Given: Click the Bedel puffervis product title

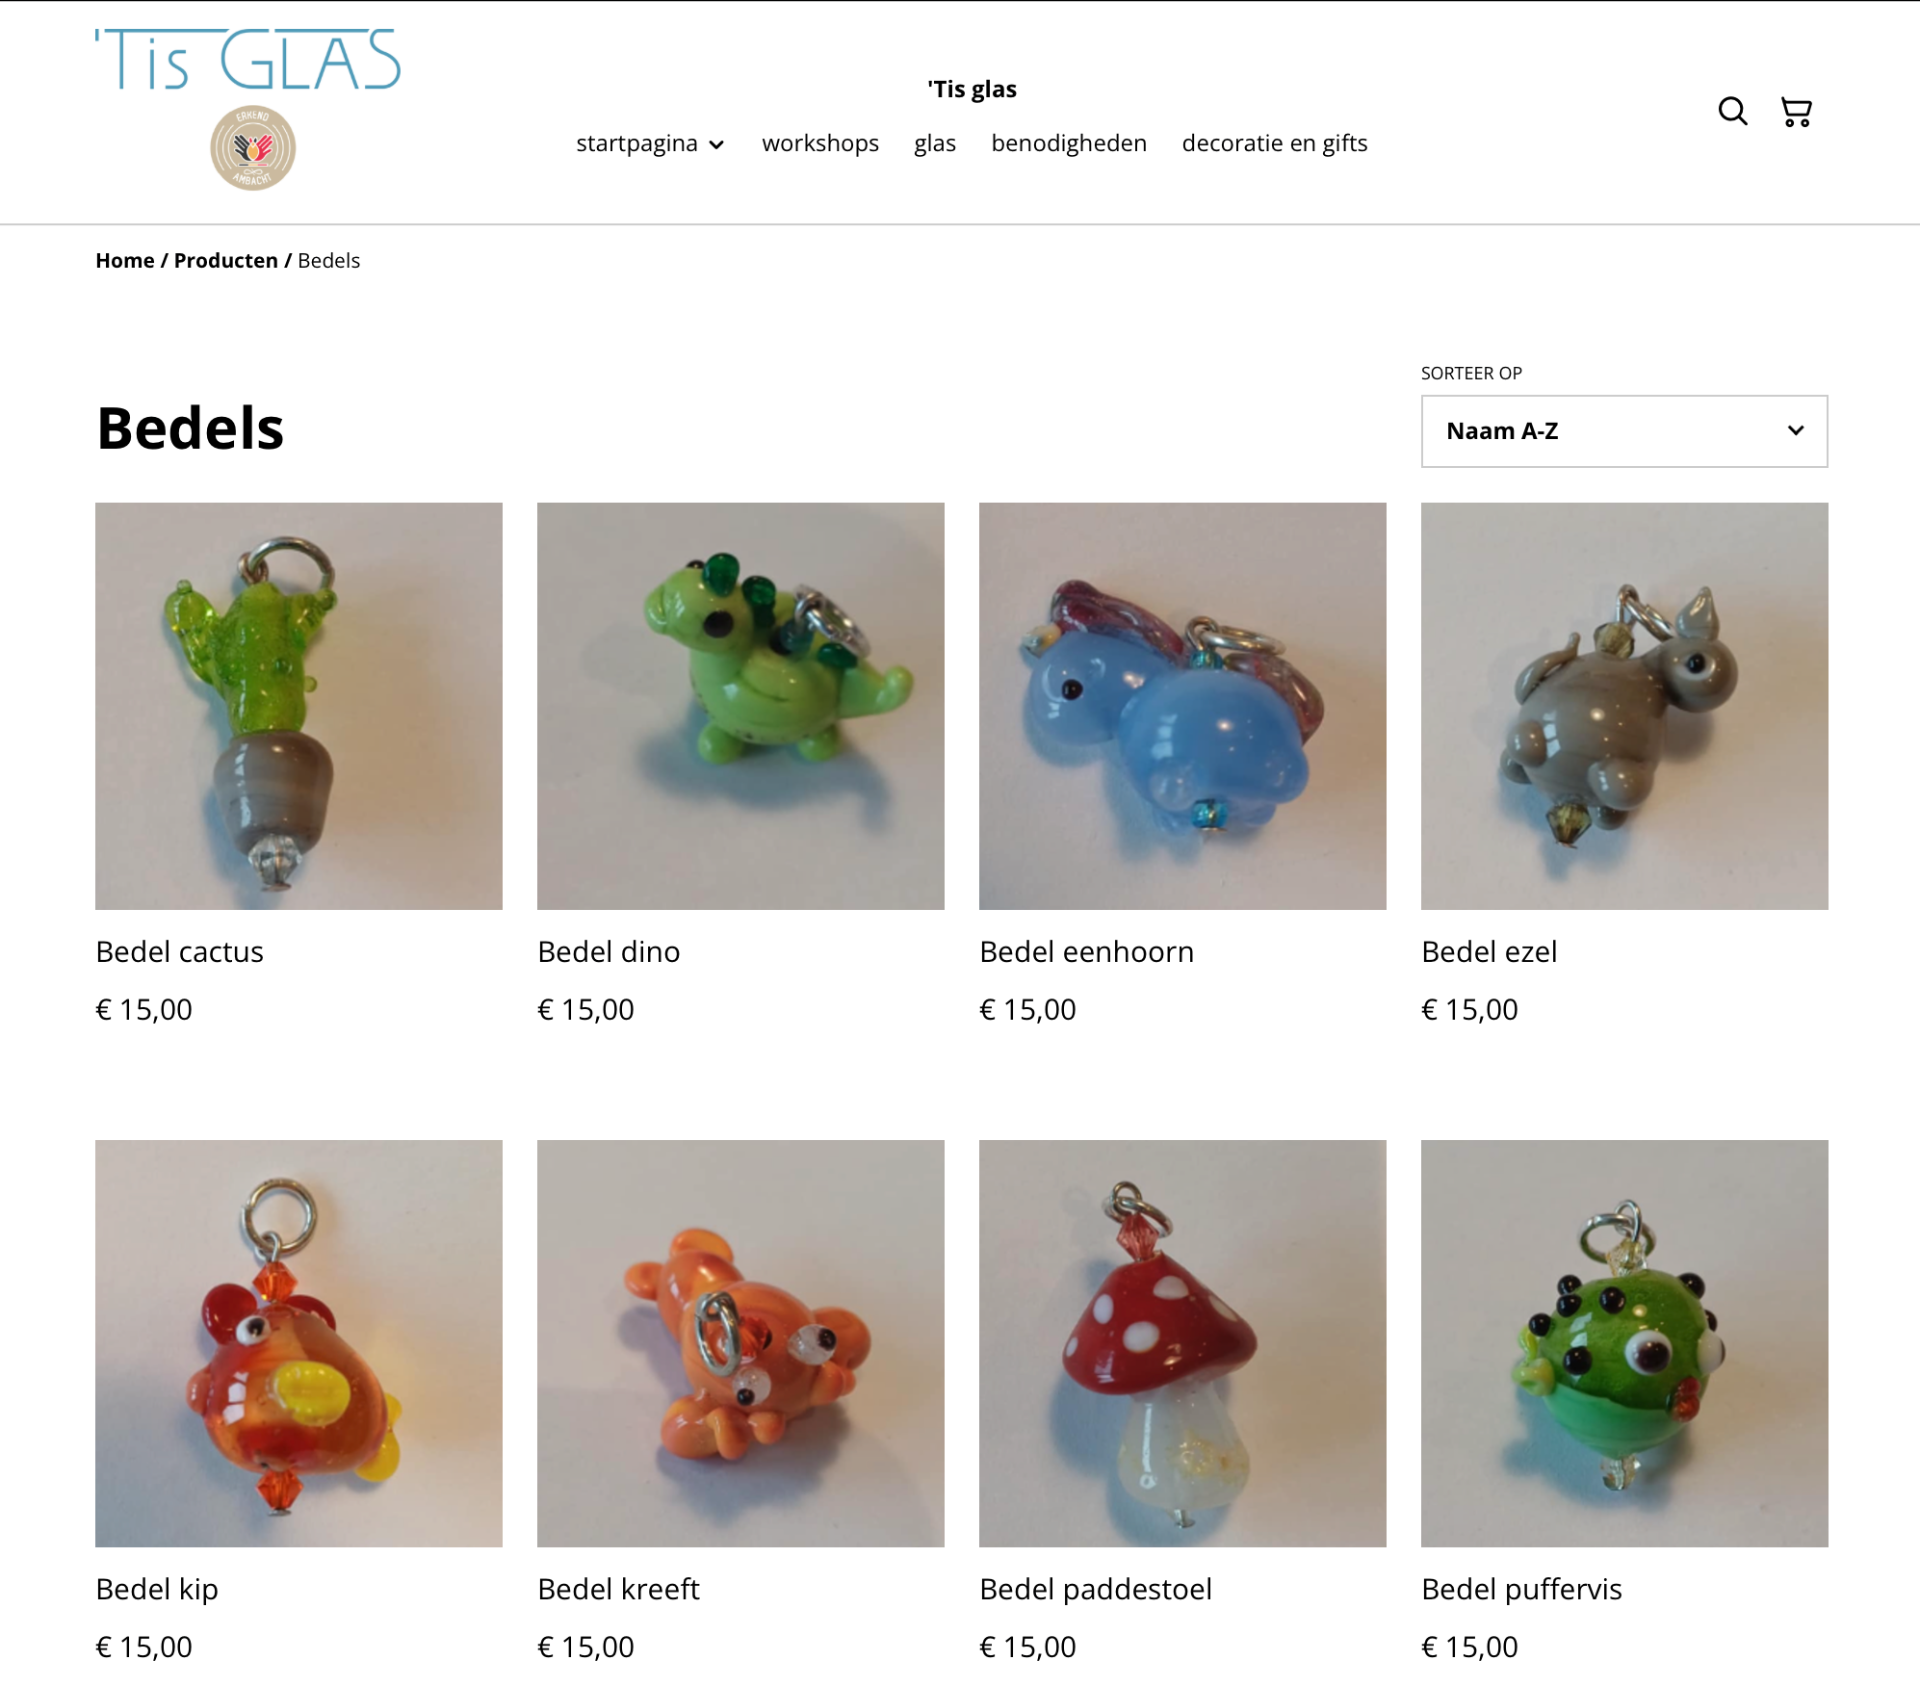Looking at the screenshot, I should (x=1521, y=1589).
